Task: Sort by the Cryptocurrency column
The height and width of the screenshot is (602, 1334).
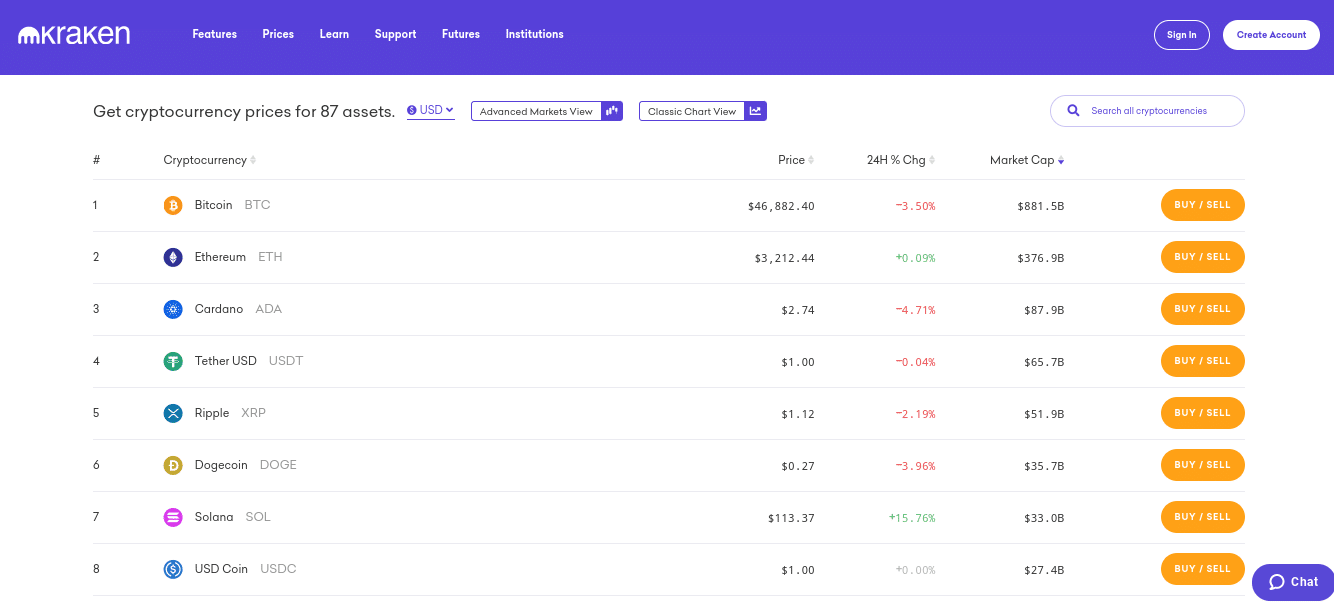Action: click(x=210, y=160)
